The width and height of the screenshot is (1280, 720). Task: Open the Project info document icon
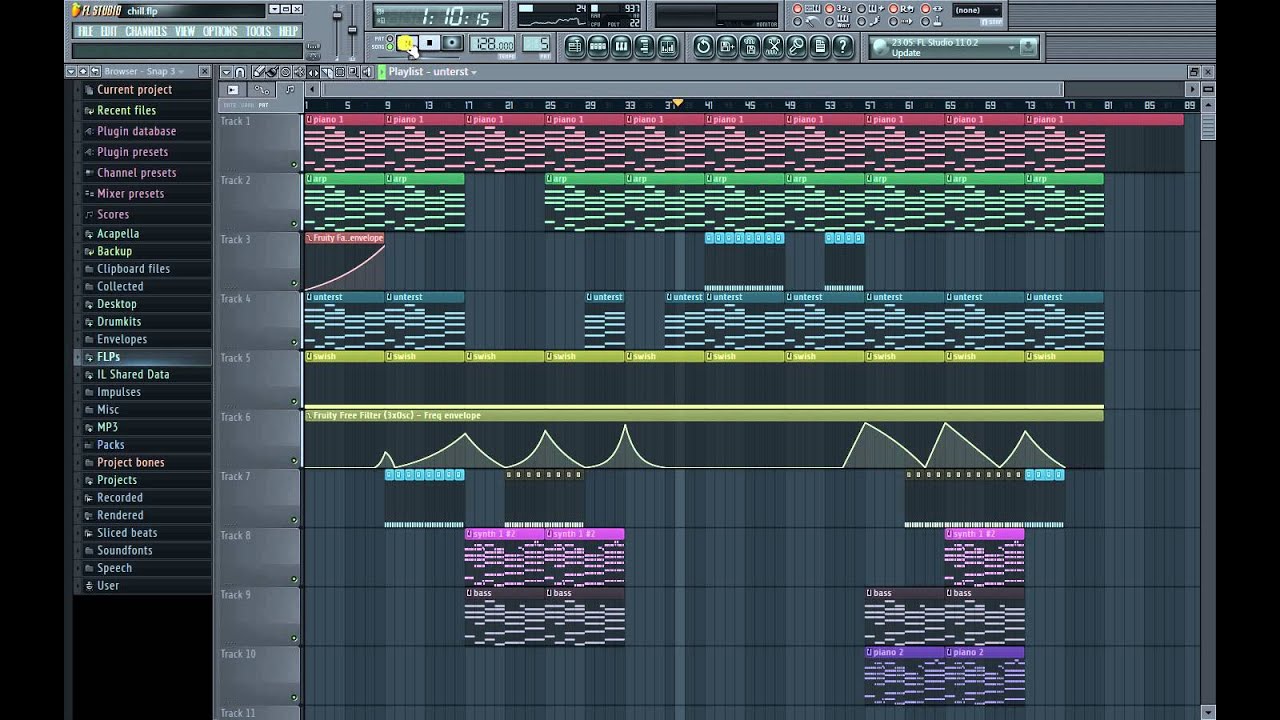point(819,46)
